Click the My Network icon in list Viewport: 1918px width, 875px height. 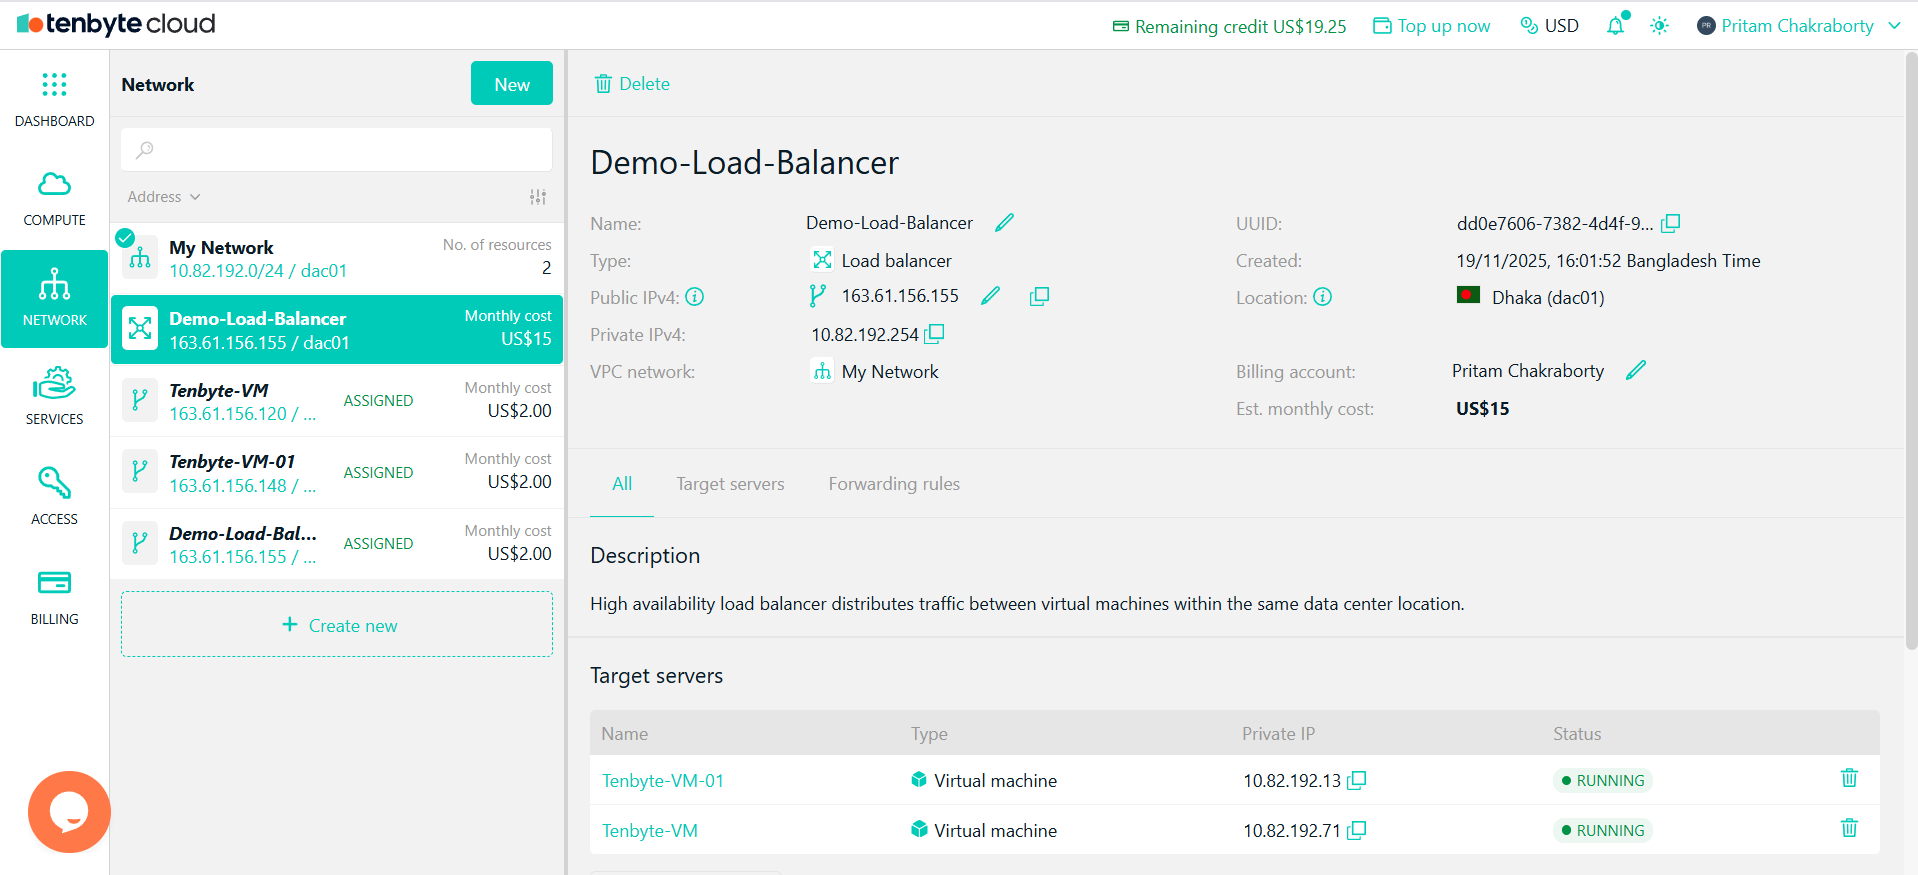(x=140, y=258)
